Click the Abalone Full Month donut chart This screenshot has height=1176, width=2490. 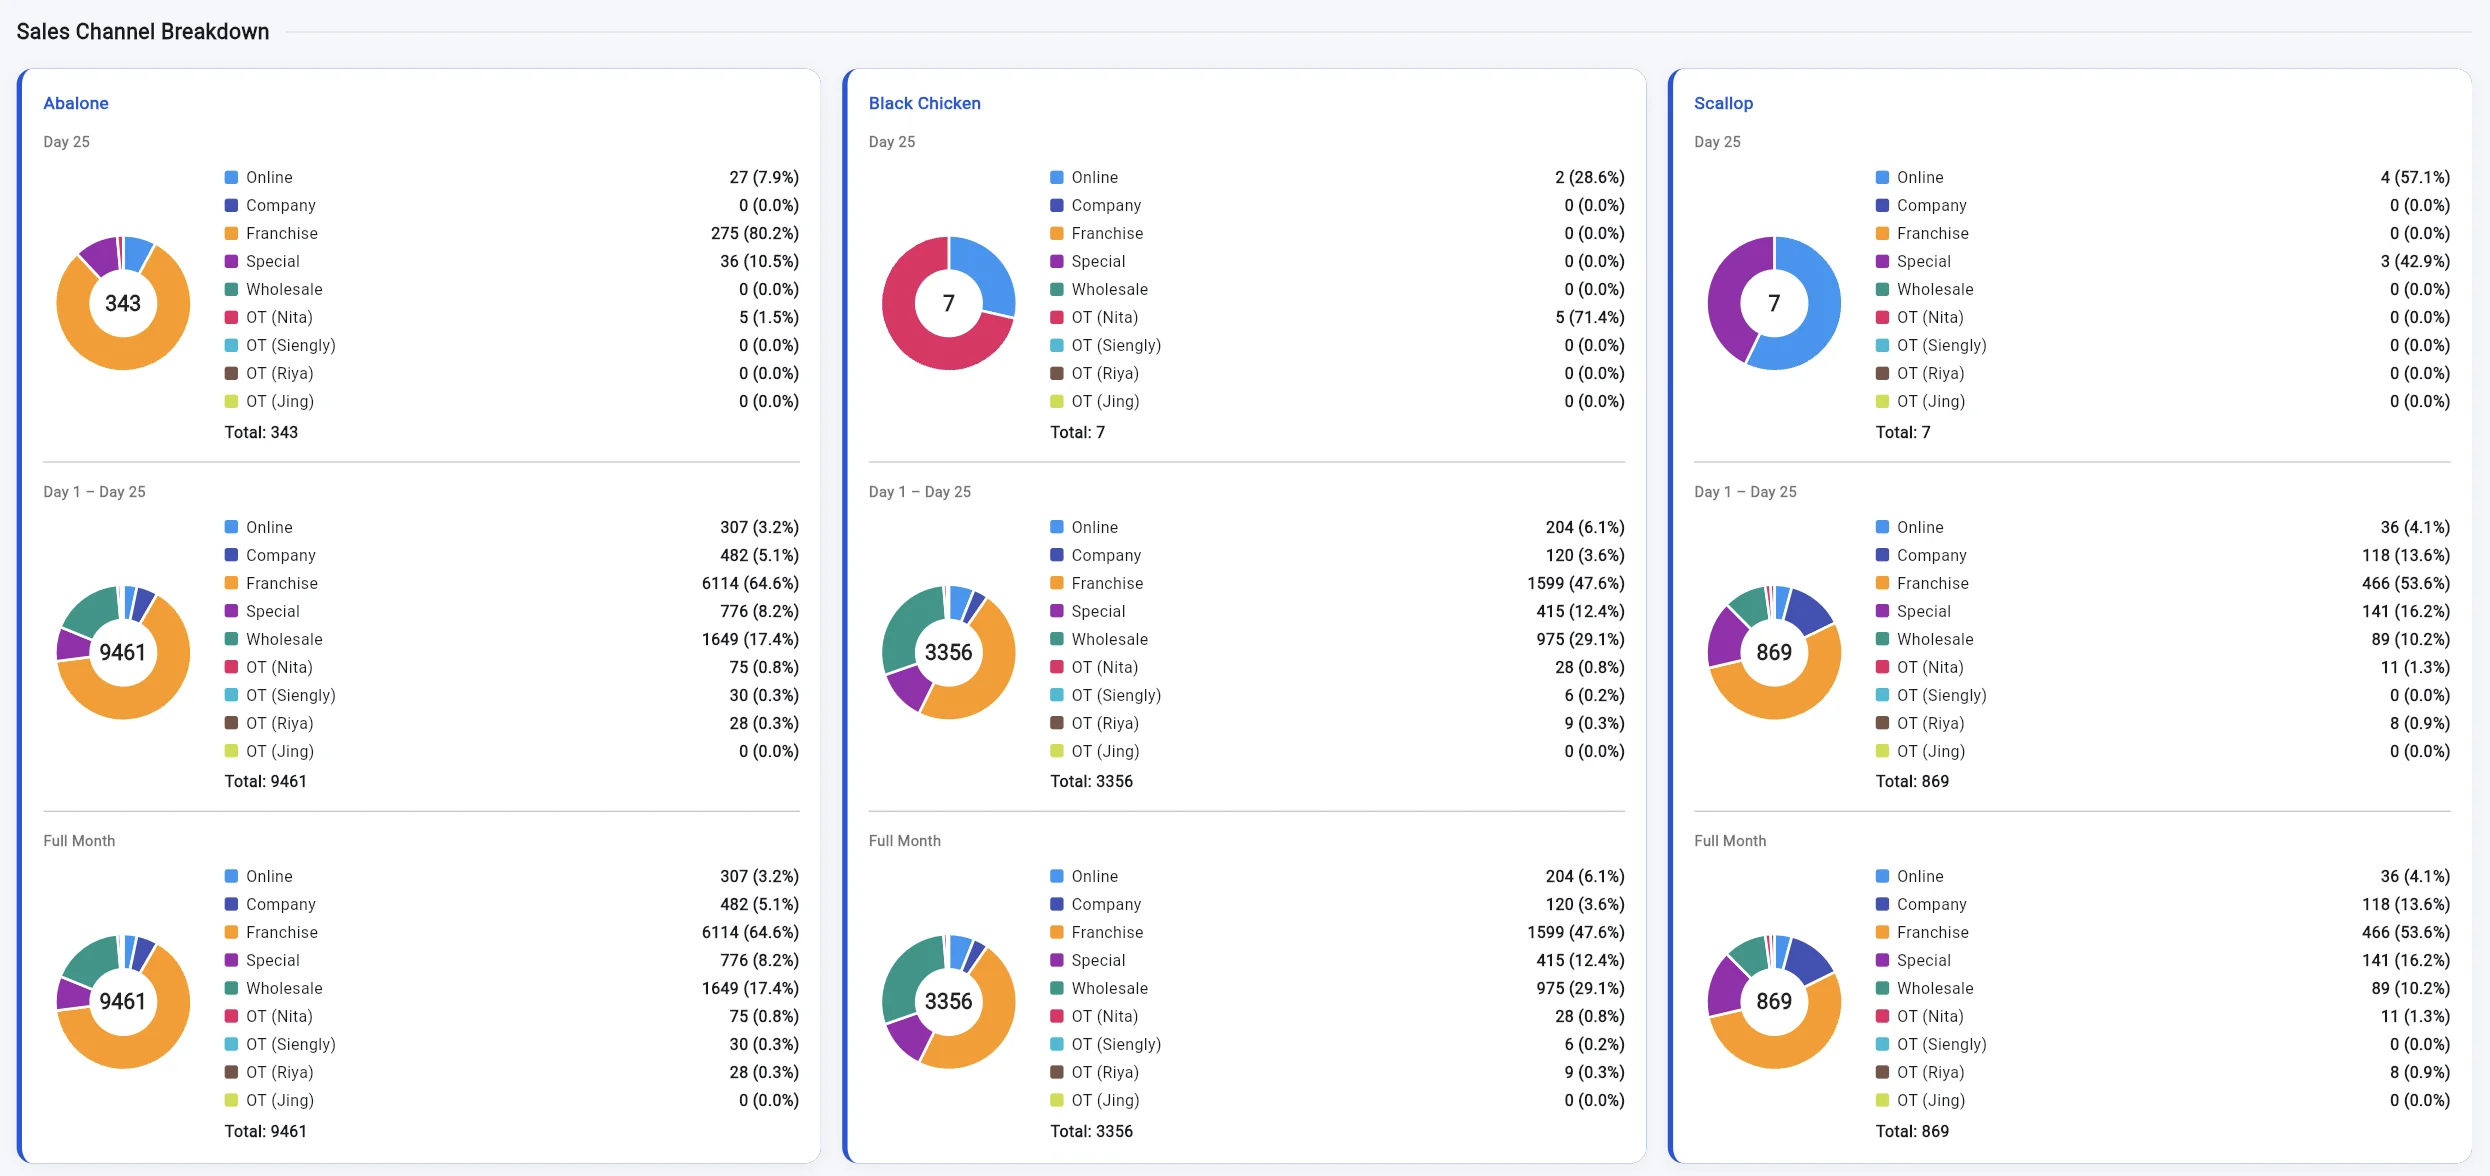pos(123,1001)
